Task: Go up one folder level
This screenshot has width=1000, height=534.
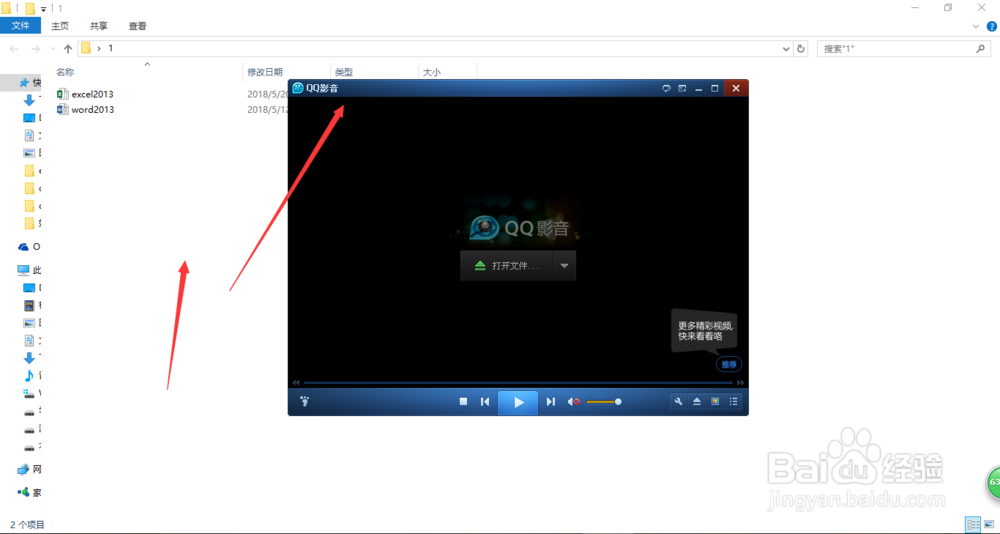Action: [68, 48]
